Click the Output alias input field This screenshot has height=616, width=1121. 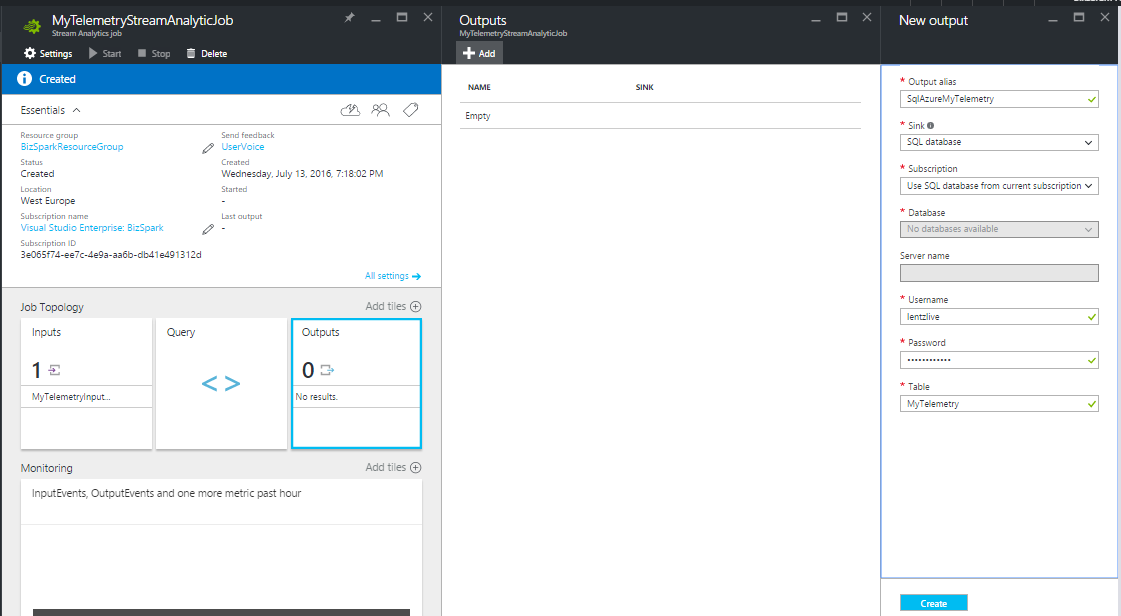click(992, 99)
